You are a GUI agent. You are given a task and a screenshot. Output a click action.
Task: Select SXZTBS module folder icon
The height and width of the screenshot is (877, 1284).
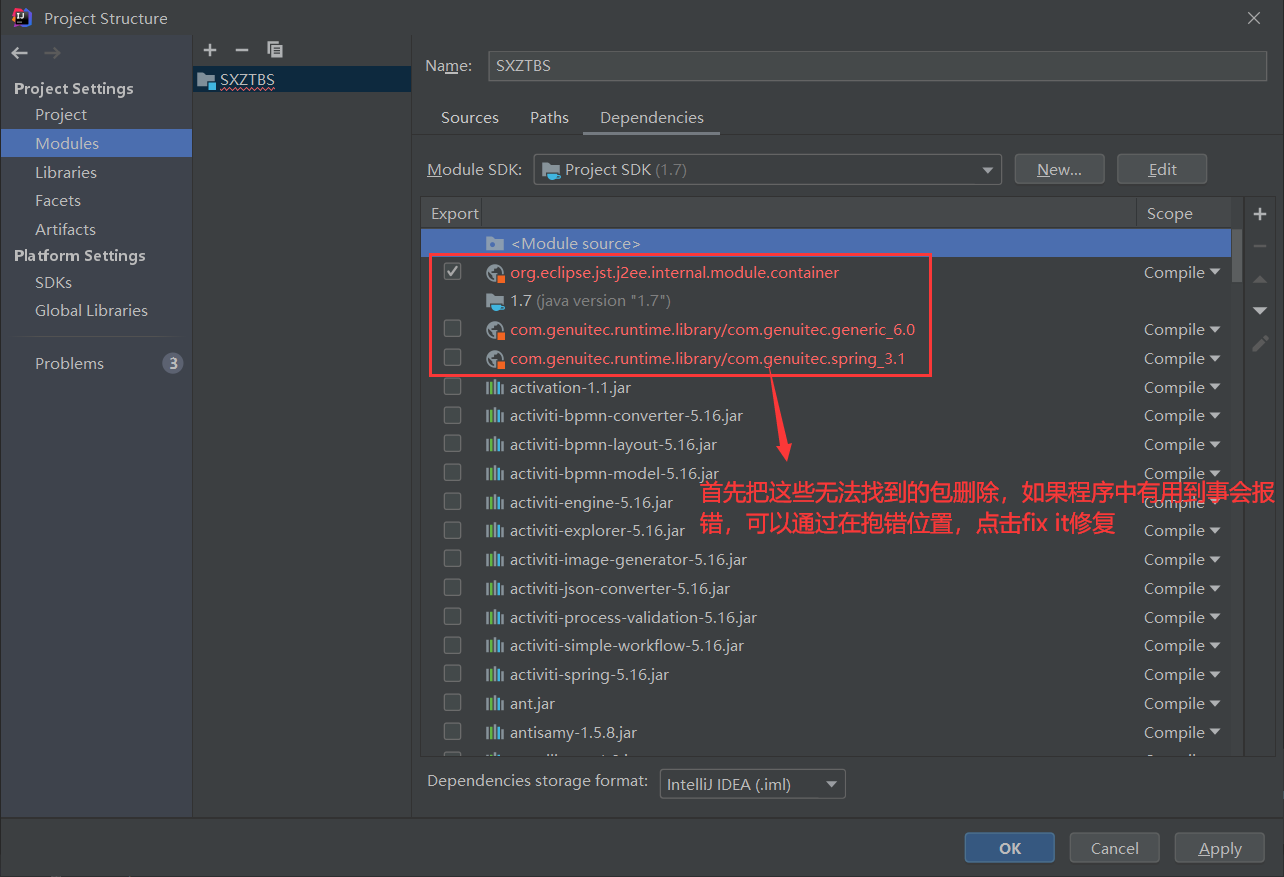206,80
